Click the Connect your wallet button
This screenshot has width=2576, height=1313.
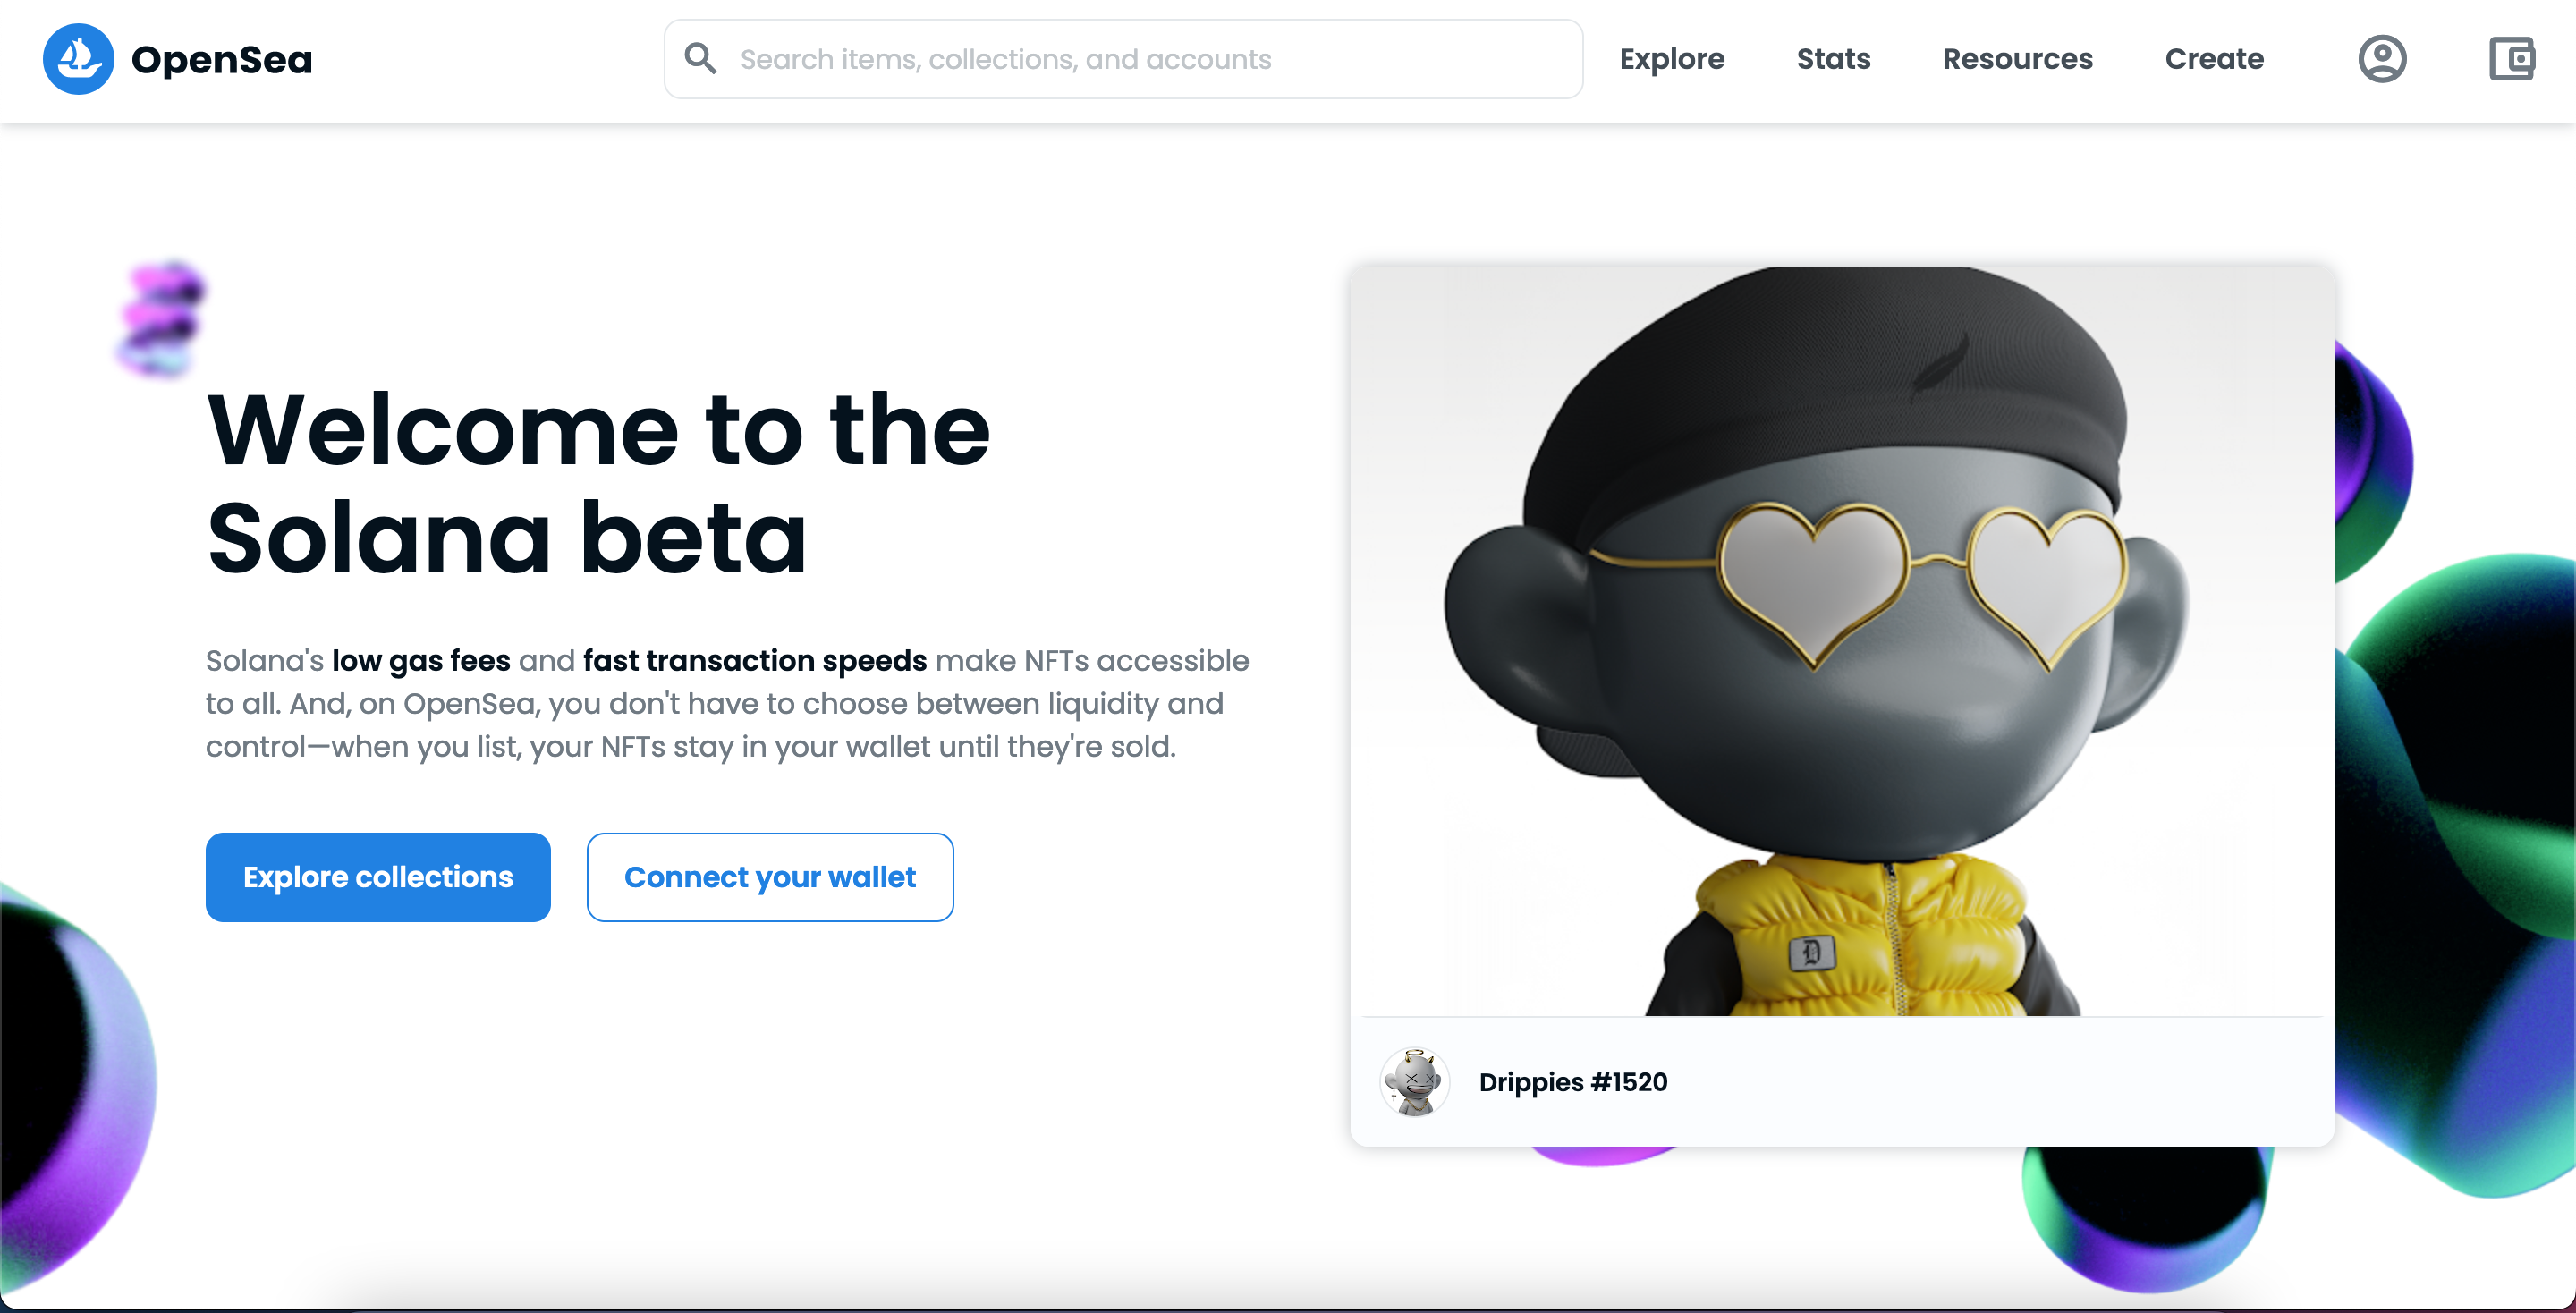[x=770, y=876]
